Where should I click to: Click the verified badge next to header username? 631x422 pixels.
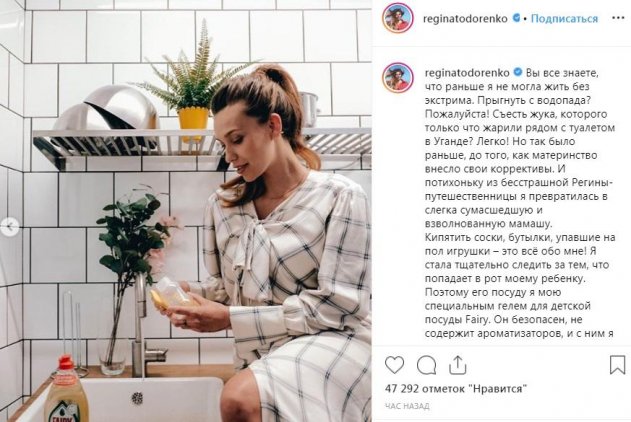click(x=516, y=18)
